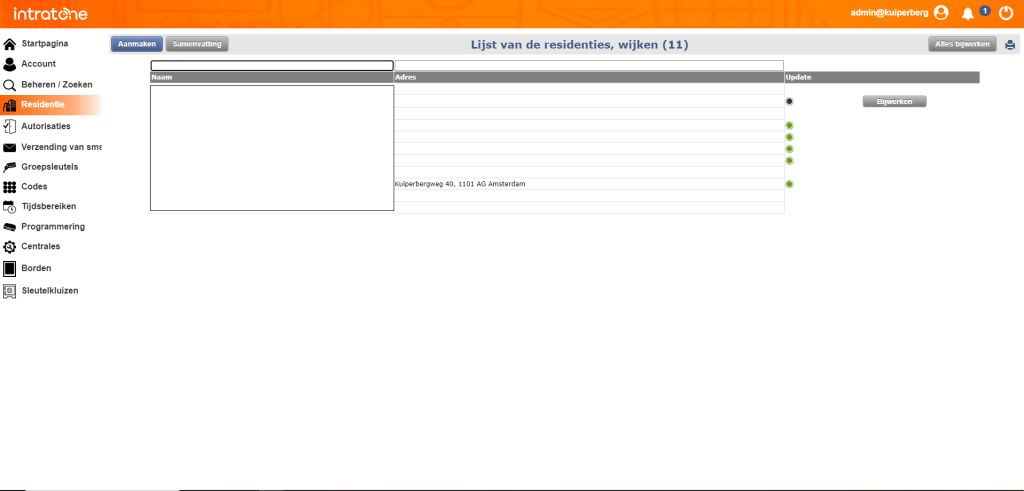Open Programmering in the sidebar
Viewport: 1024px width, 491px height.
tap(53, 226)
